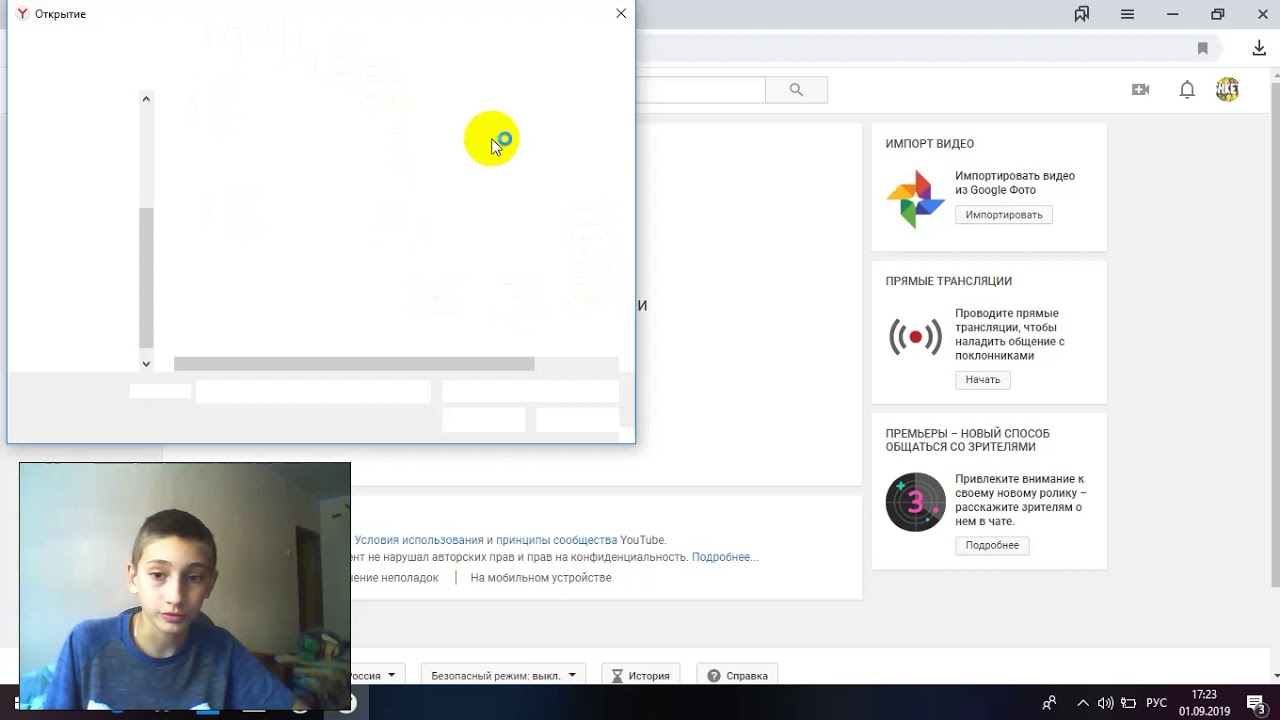Open the Windows action center notifications
The height and width of the screenshot is (720, 1280).
pyautogui.click(x=1256, y=703)
